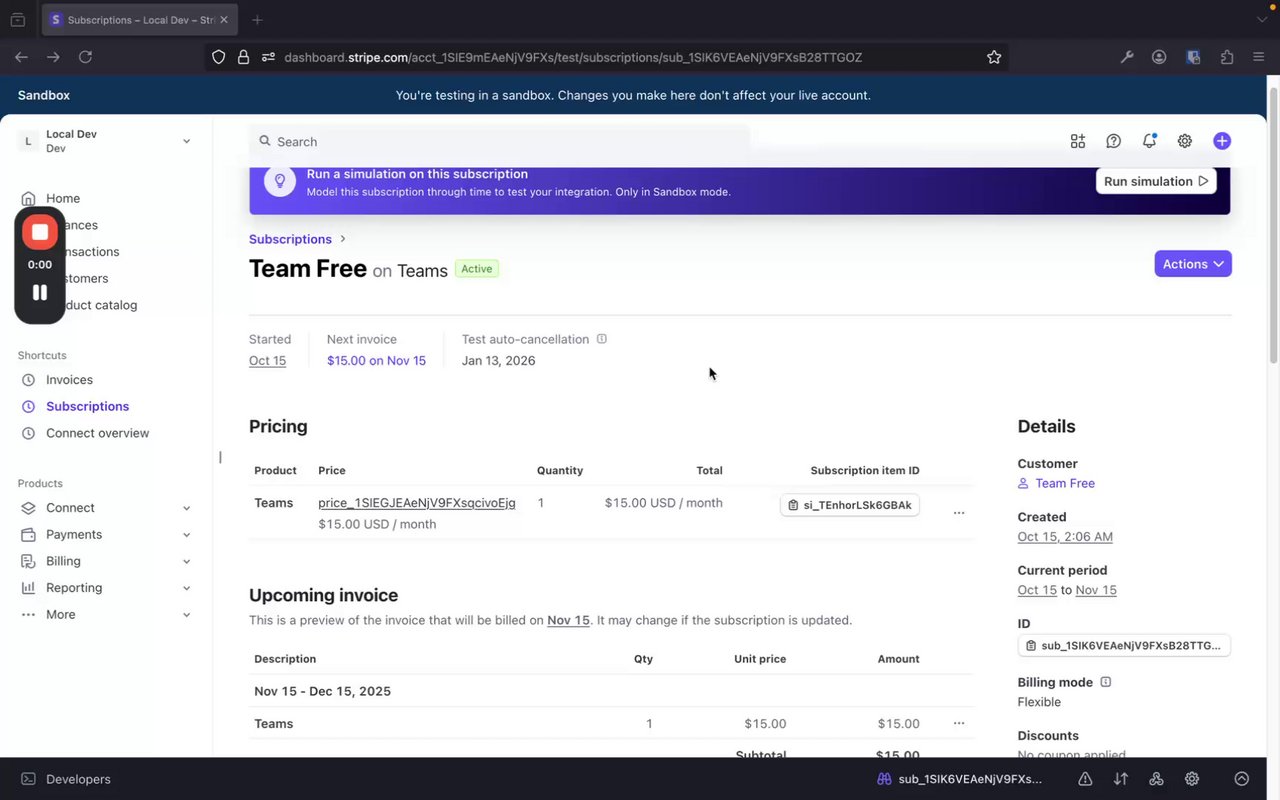Click the purple plus create button
1280x800 pixels.
[1222, 141]
